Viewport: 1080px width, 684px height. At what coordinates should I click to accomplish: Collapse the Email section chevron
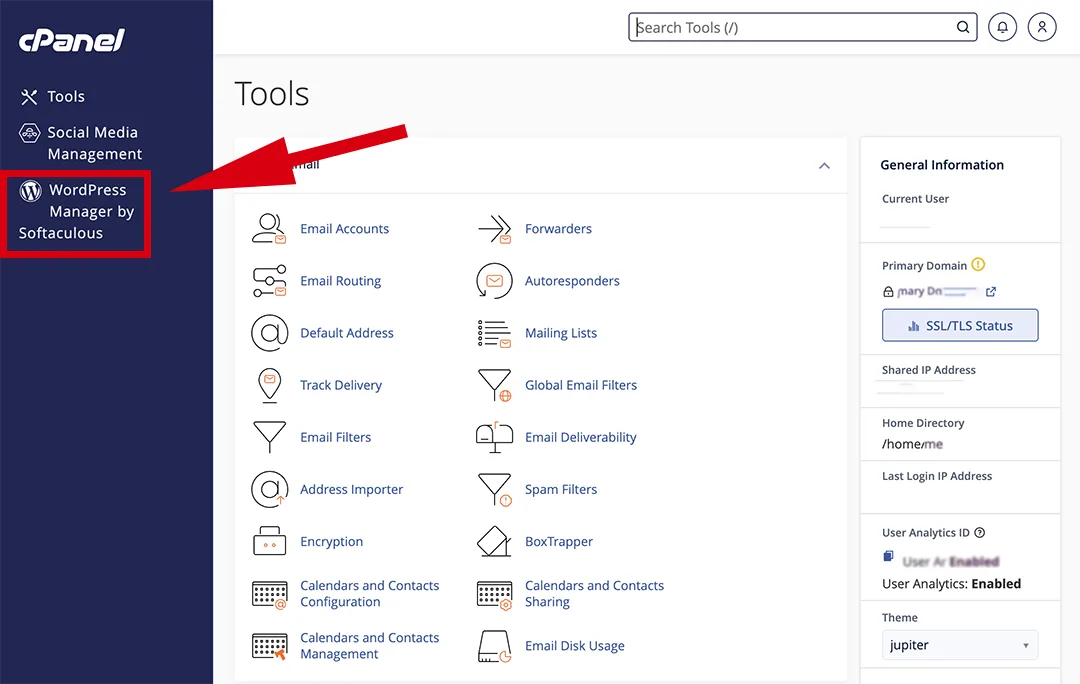(x=824, y=166)
